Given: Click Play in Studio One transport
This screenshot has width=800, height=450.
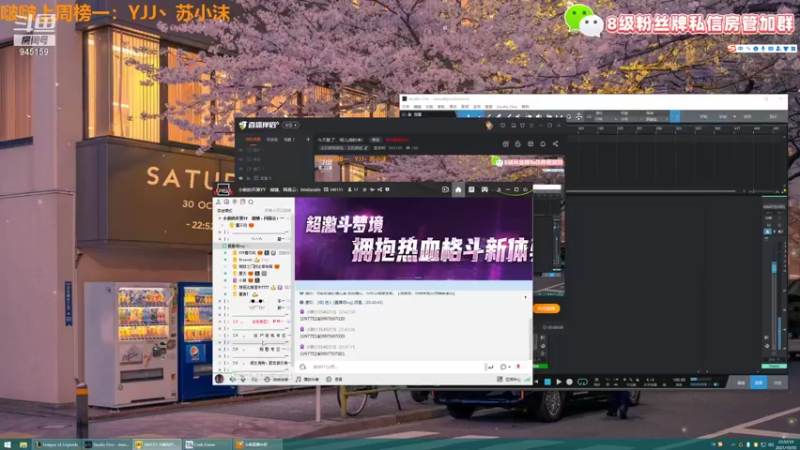Looking at the screenshot, I should point(559,382).
